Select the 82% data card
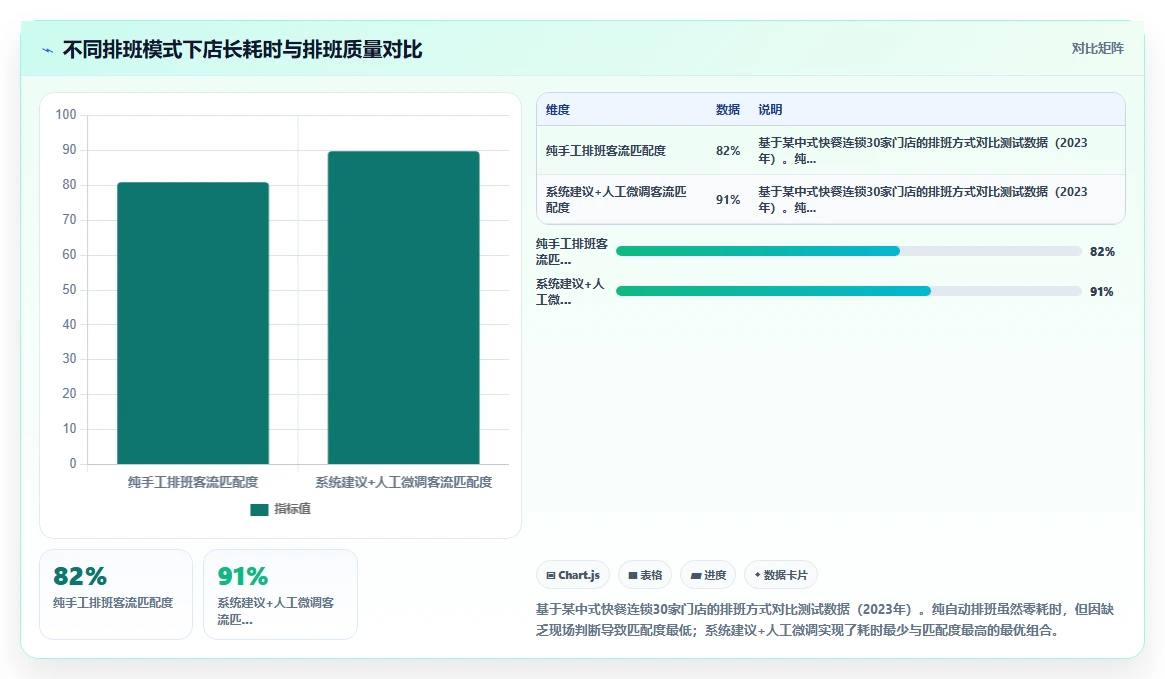1165x679 pixels. click(116, 594)
